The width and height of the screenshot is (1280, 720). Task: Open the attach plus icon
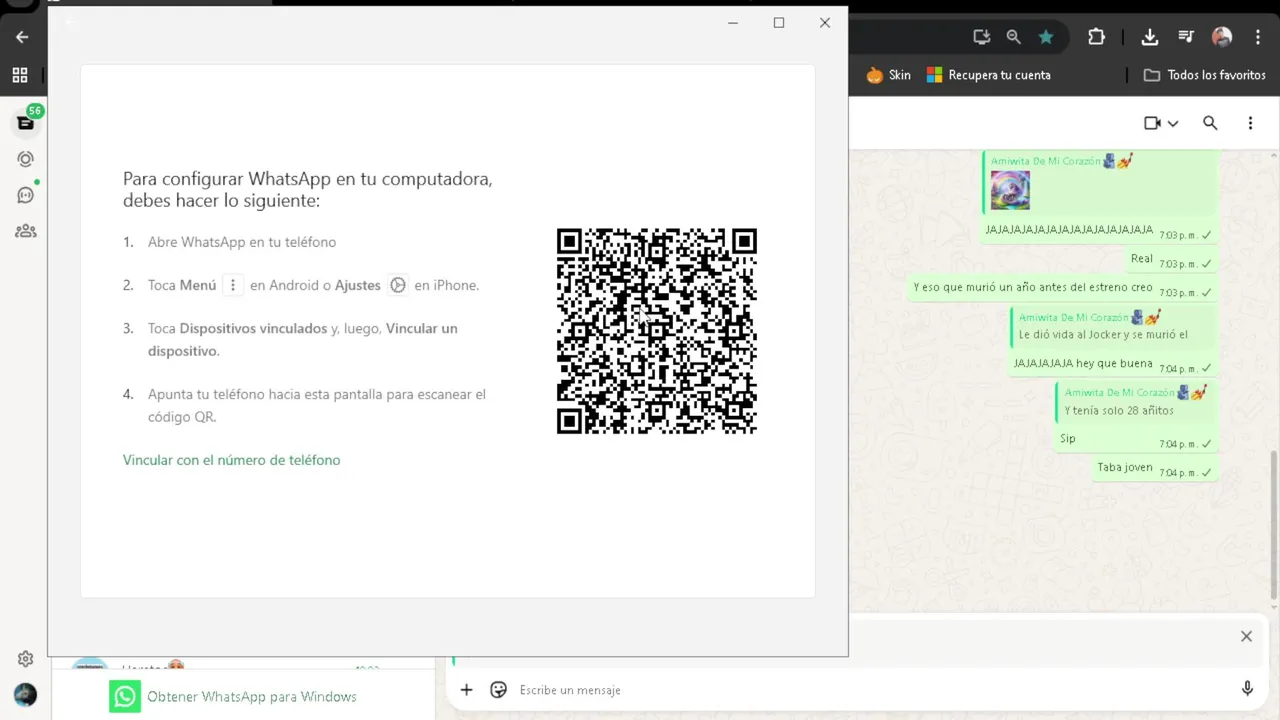pos(466,689)
